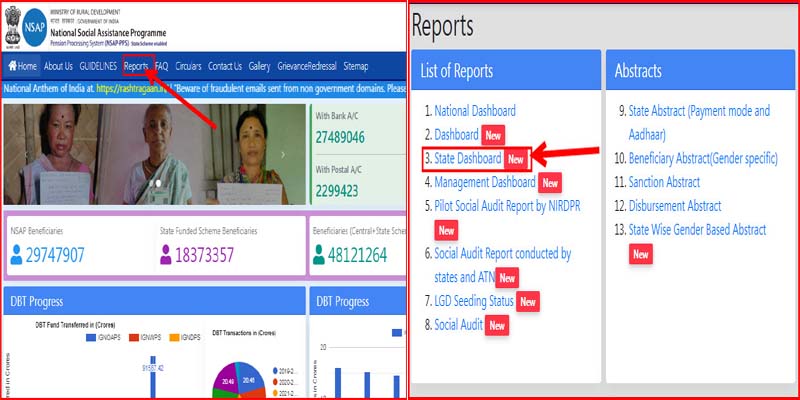
Task: Open the Sanction Abstract link
Action: tap(664, 182)
